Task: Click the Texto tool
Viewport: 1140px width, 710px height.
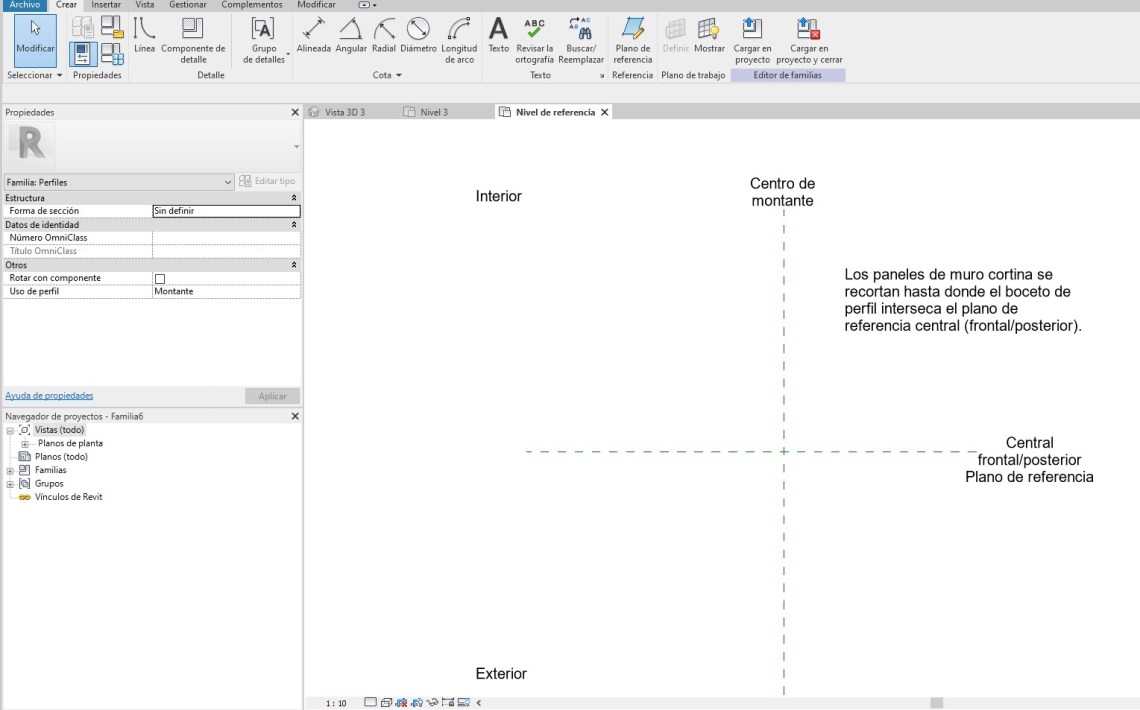Action: coord(498,36)
